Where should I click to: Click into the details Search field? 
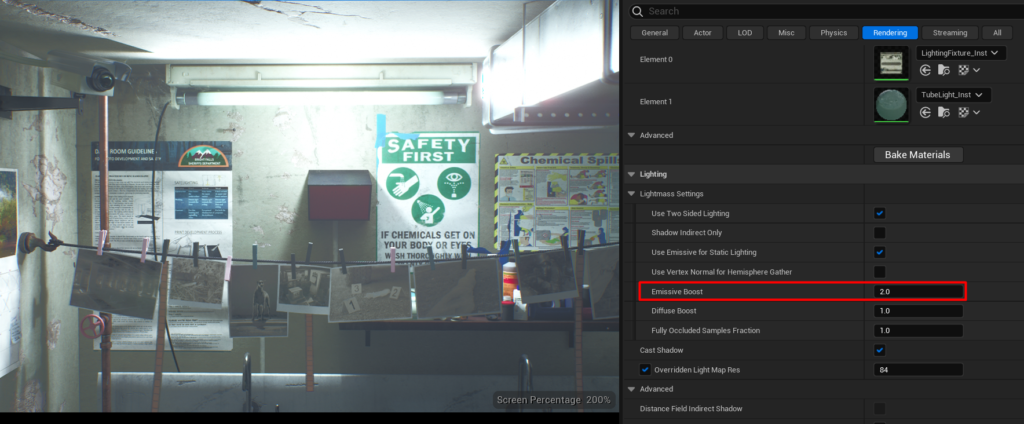(x=825, y=11)
